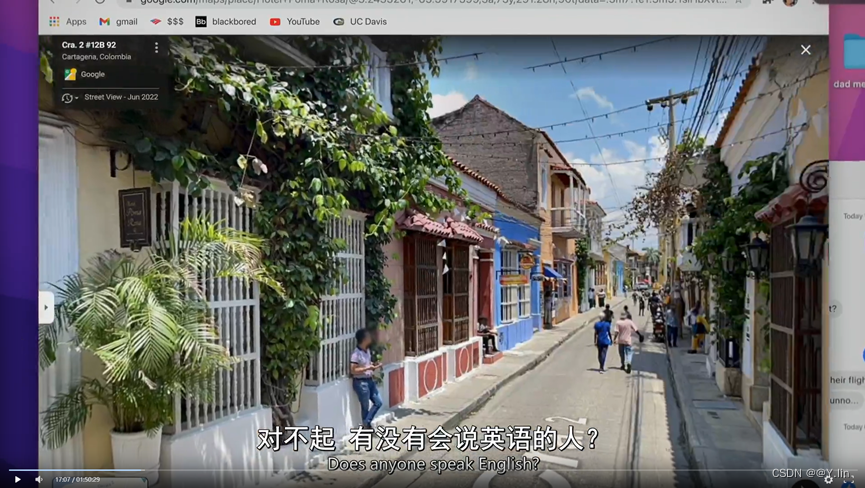Click the Cra. 2 #12B 92 address
Viewport: 865px width, 488px height.
pos(89,45)
